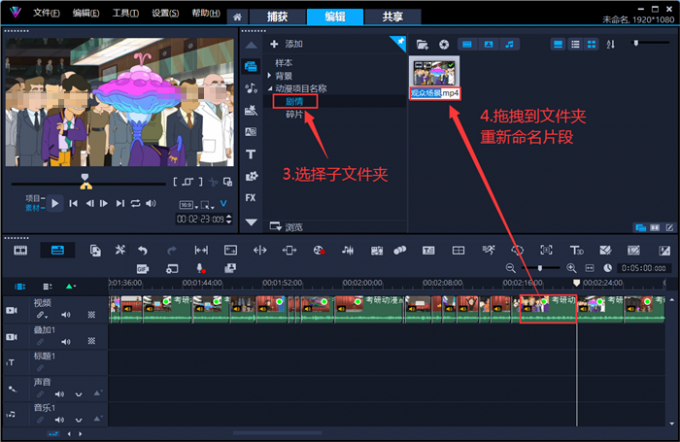The image size is (680, 442).
Task: Zoom out the timeline
Action: tap(511, 268)
